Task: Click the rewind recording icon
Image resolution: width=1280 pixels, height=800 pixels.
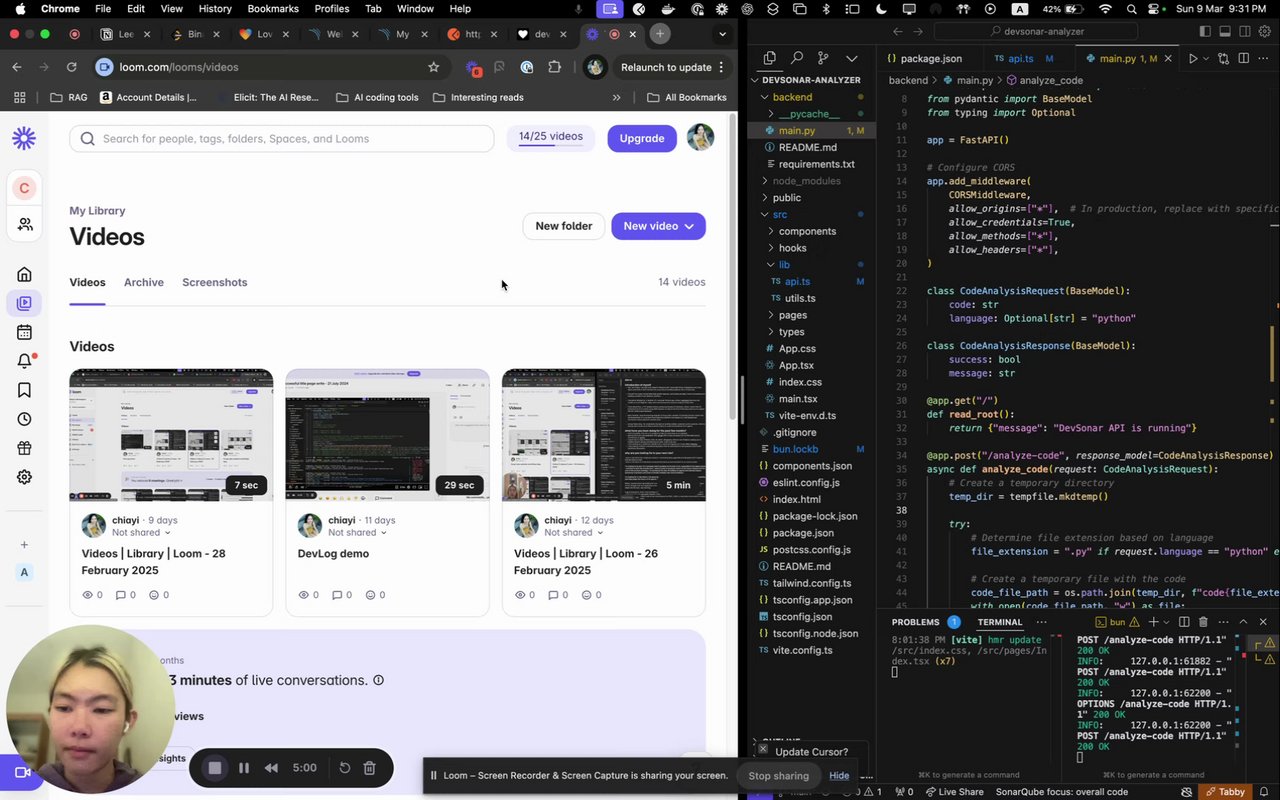Action: tap(271, 768)
